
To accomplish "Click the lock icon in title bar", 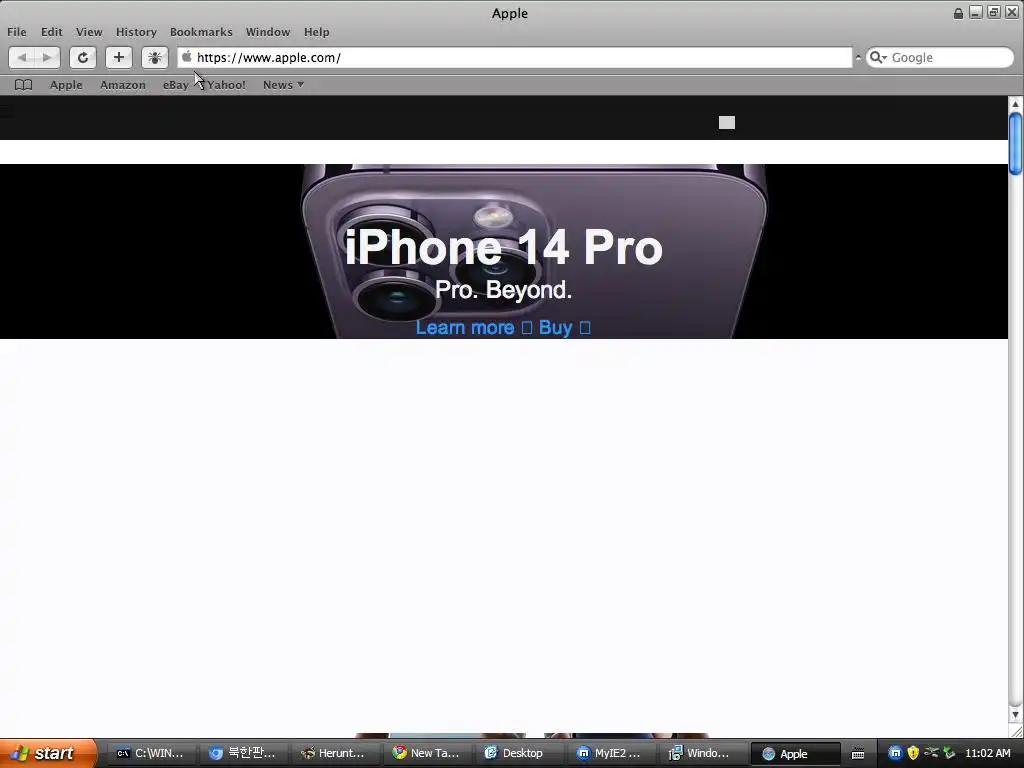I will pyautogui.click(x=958, y=13).
